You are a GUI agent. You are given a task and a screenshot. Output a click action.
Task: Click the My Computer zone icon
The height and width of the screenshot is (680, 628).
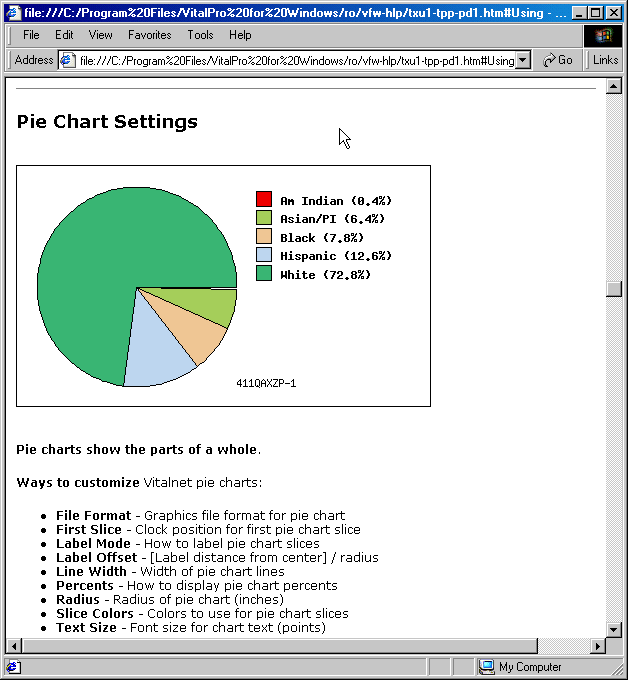coord(487,667)
